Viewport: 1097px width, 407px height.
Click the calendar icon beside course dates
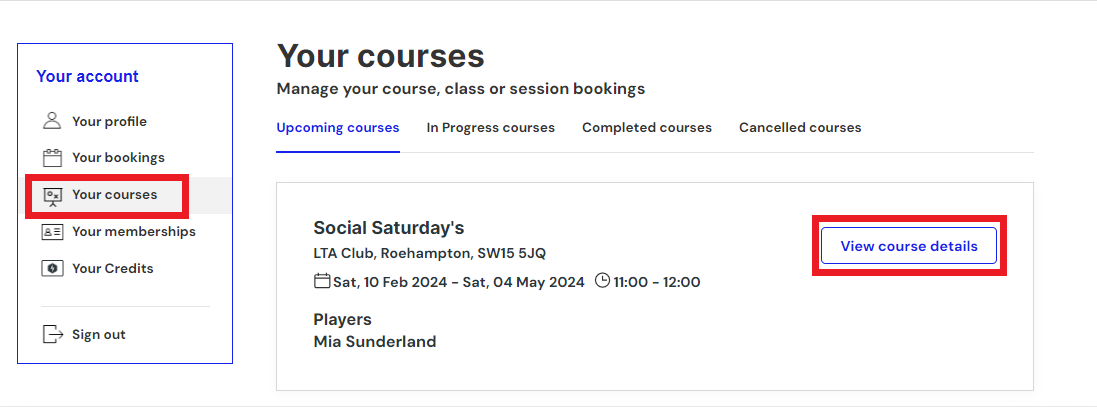coord(322,282)
